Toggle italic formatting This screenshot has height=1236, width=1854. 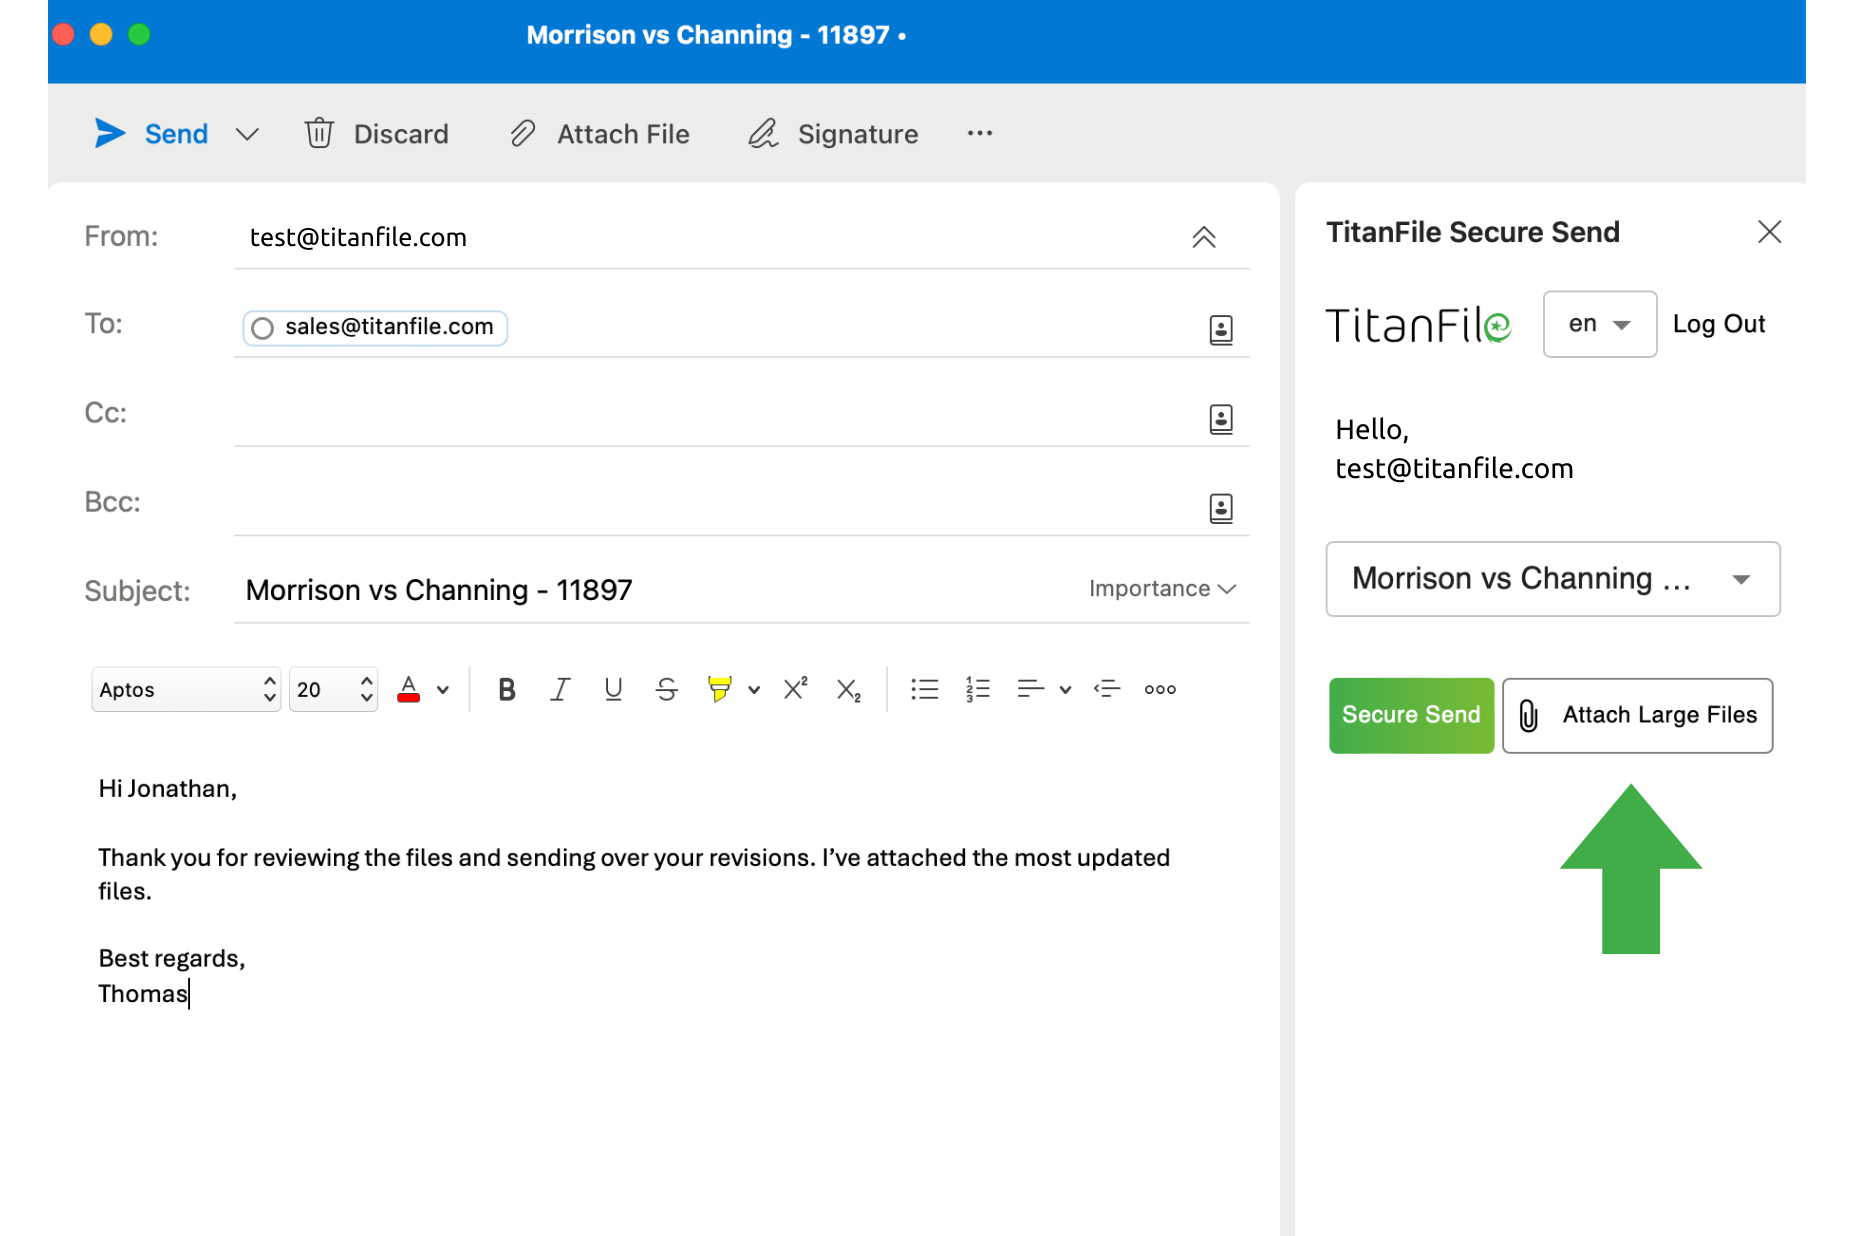[x=560, y=689]
